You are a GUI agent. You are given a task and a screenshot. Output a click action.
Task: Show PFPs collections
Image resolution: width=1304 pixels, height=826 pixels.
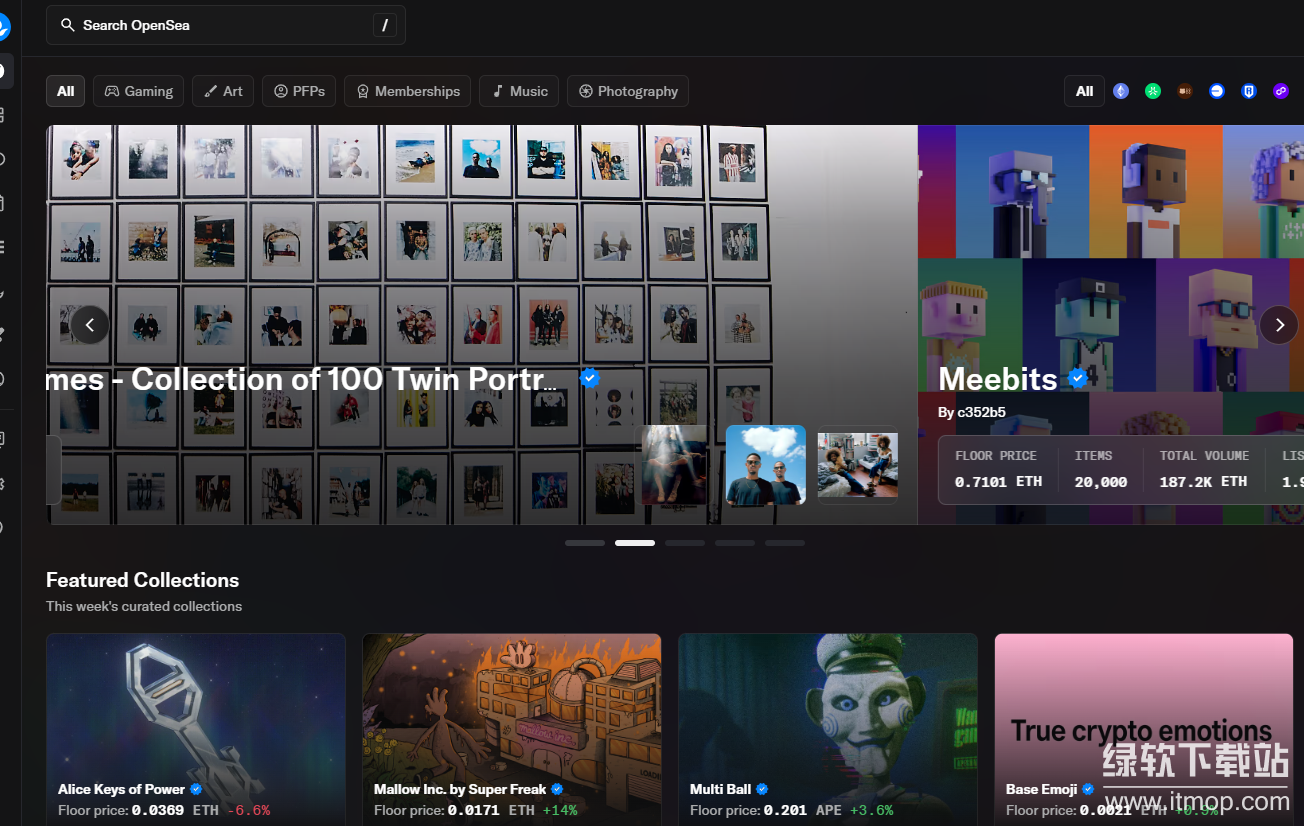tap(299, 91)
